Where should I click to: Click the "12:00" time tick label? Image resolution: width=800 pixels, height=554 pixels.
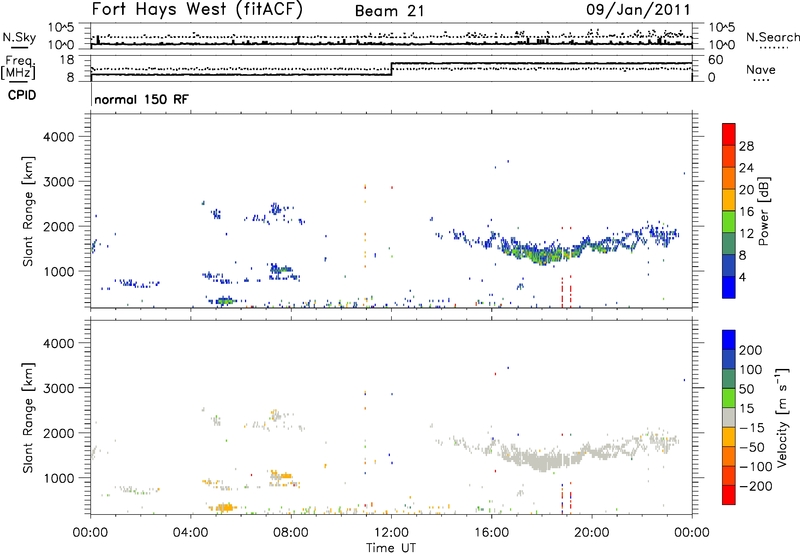click(x=391, y=533)
